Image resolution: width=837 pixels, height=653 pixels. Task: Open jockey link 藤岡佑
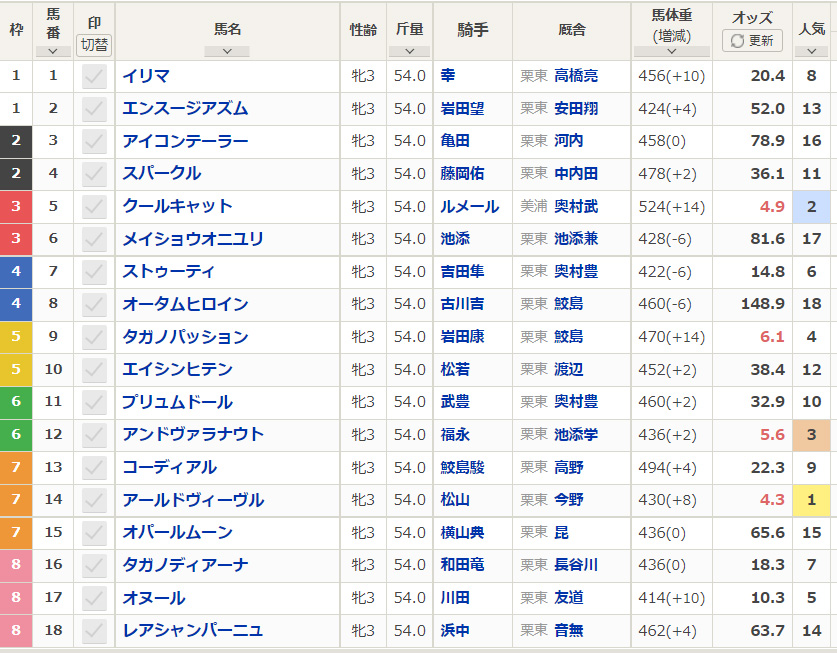462,174
